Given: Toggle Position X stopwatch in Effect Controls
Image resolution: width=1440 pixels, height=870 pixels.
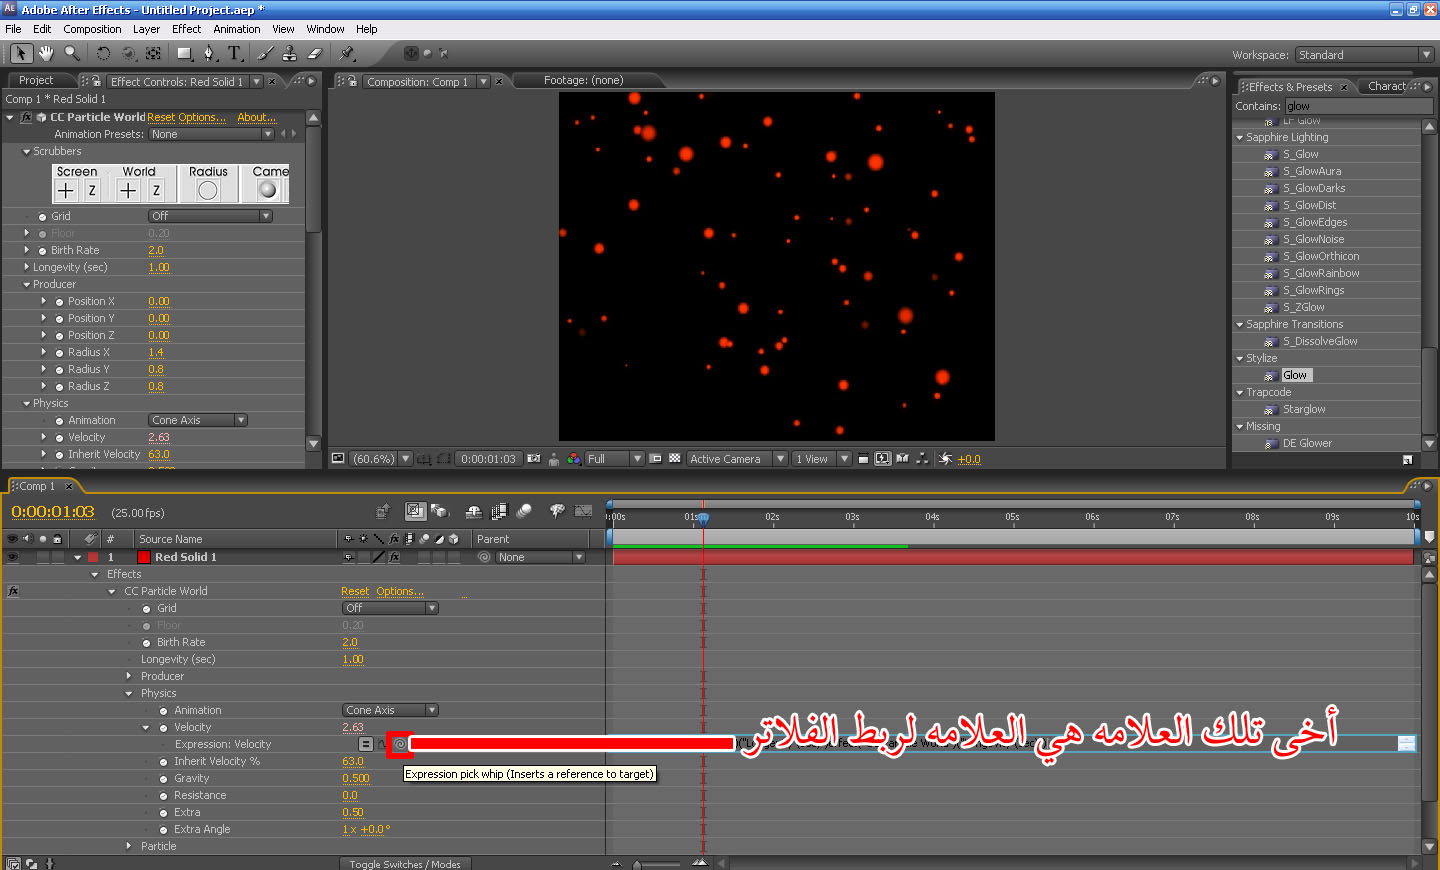Looking at the screenshot, I should point(60,301).
